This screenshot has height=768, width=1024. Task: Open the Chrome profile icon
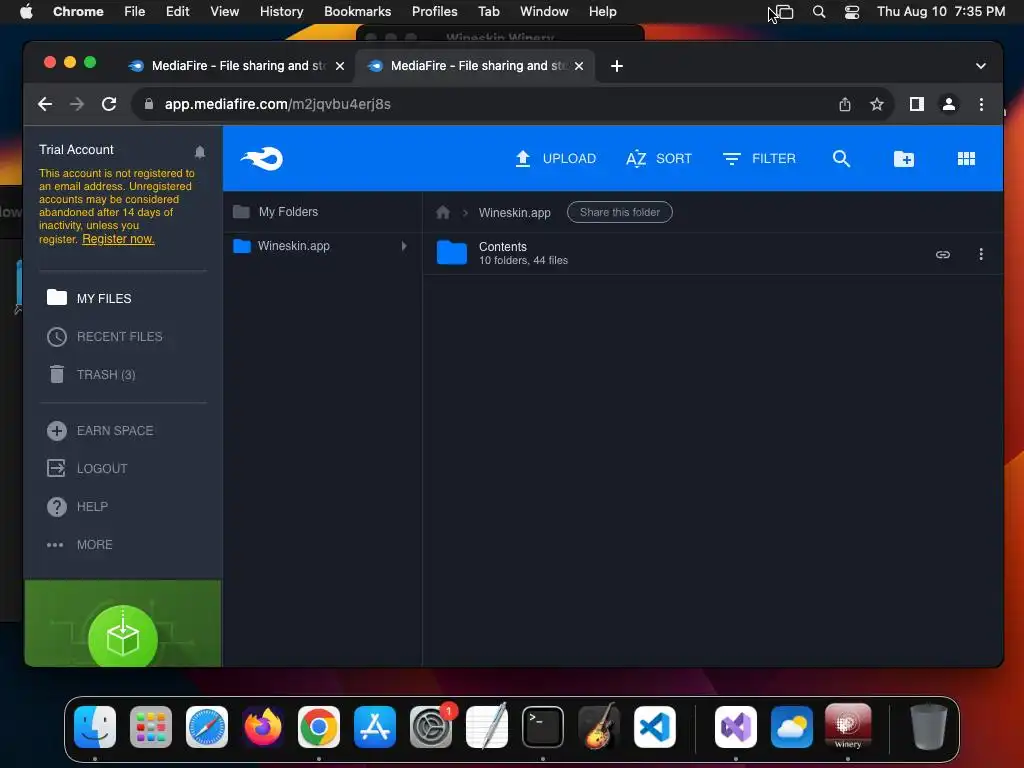pos(948,104)
